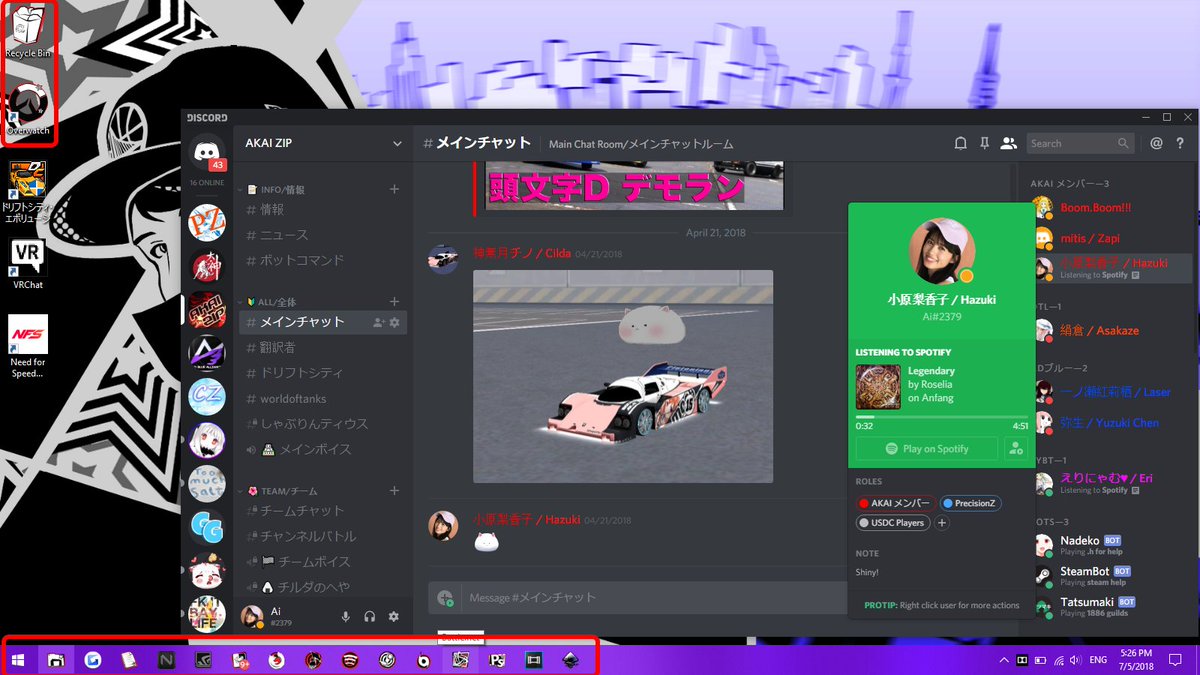Image resolution: width=1200 pixels, height=675 pixels.
Task: Open the GG server icon
Action: click(x=207, y=527)
